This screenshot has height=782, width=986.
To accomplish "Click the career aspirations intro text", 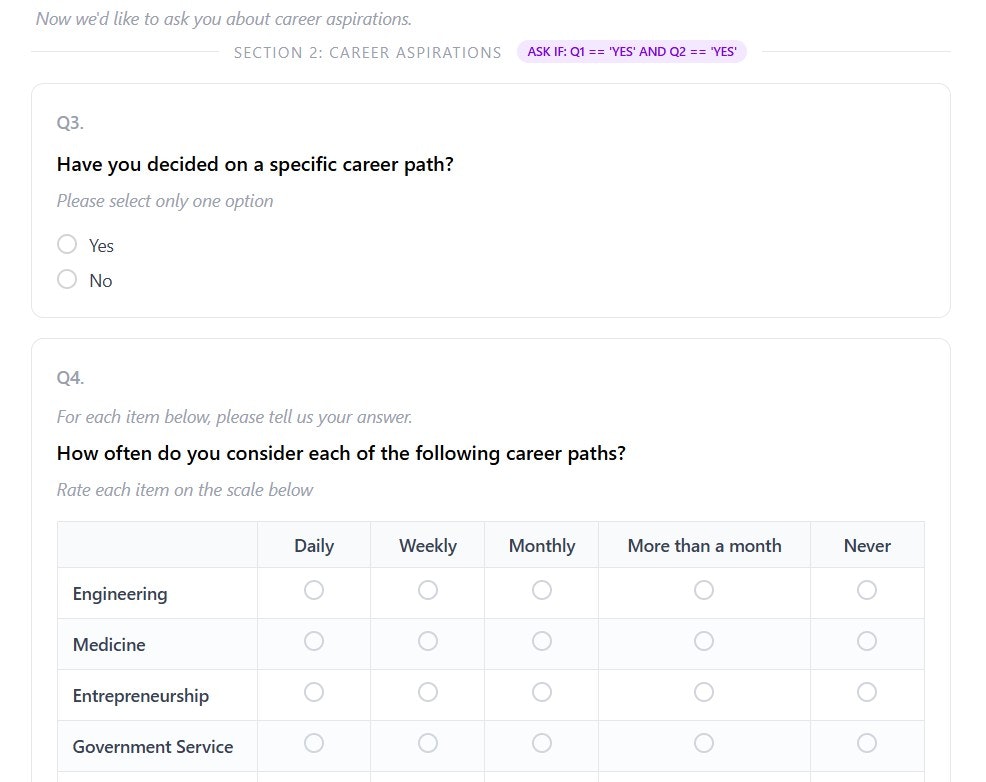I will click(225, 17).
